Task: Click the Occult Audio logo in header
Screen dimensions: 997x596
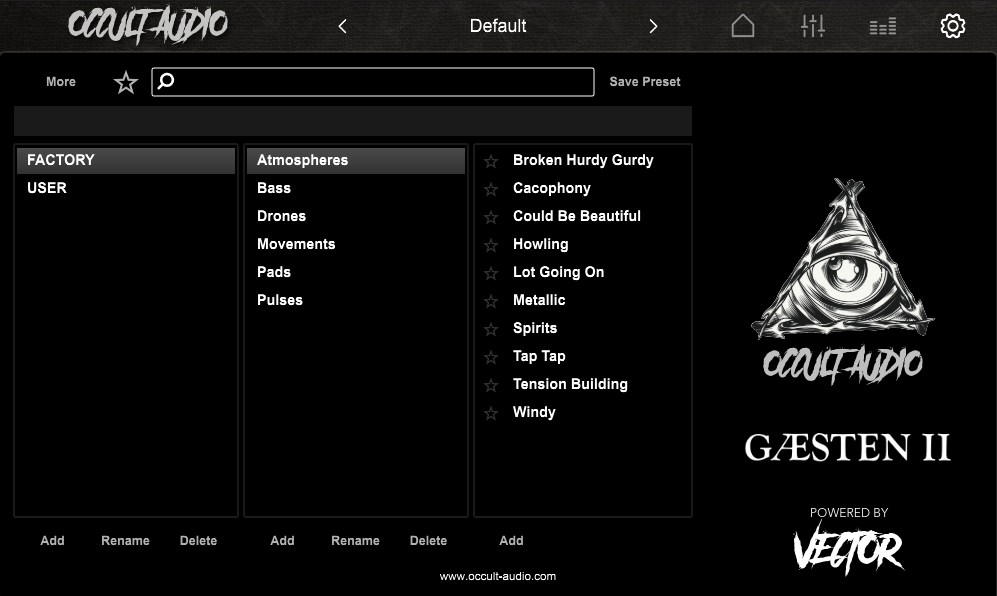Action: [148, 25]
